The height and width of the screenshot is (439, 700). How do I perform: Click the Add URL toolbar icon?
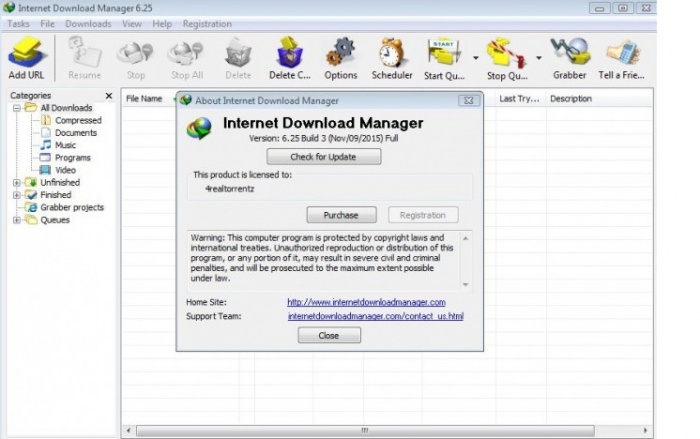[x=26, y=59]
